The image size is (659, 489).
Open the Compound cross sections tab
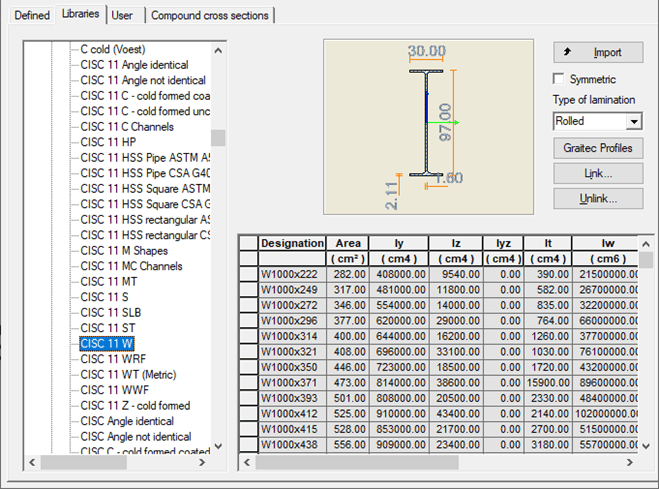click(x=210, y=15)
